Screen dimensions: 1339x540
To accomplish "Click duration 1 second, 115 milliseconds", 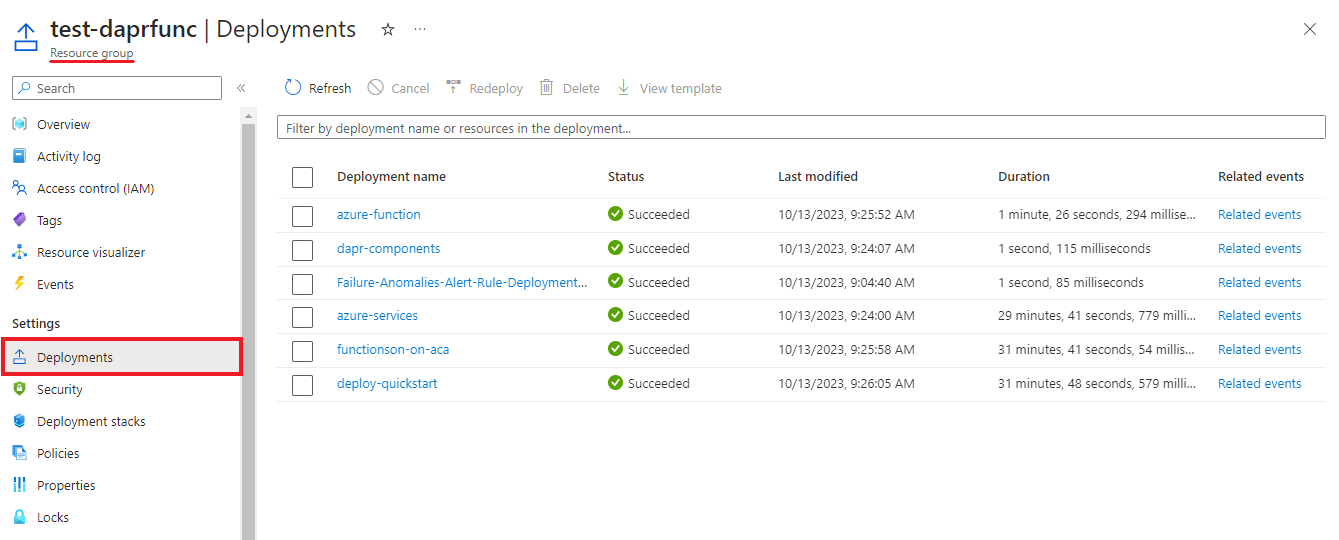I will 1074,248.
